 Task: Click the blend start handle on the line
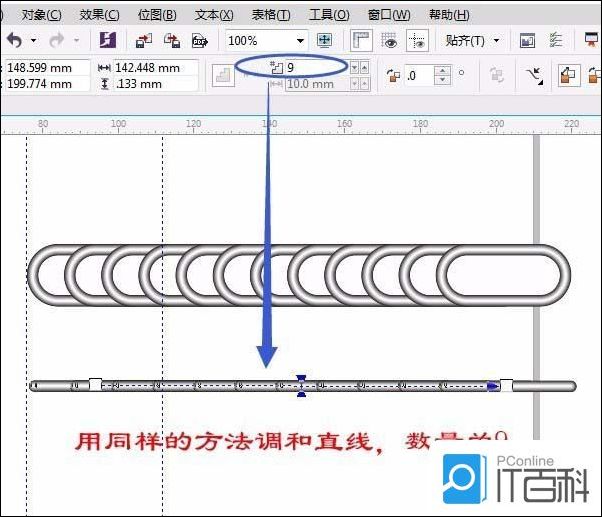pos(95,385)
